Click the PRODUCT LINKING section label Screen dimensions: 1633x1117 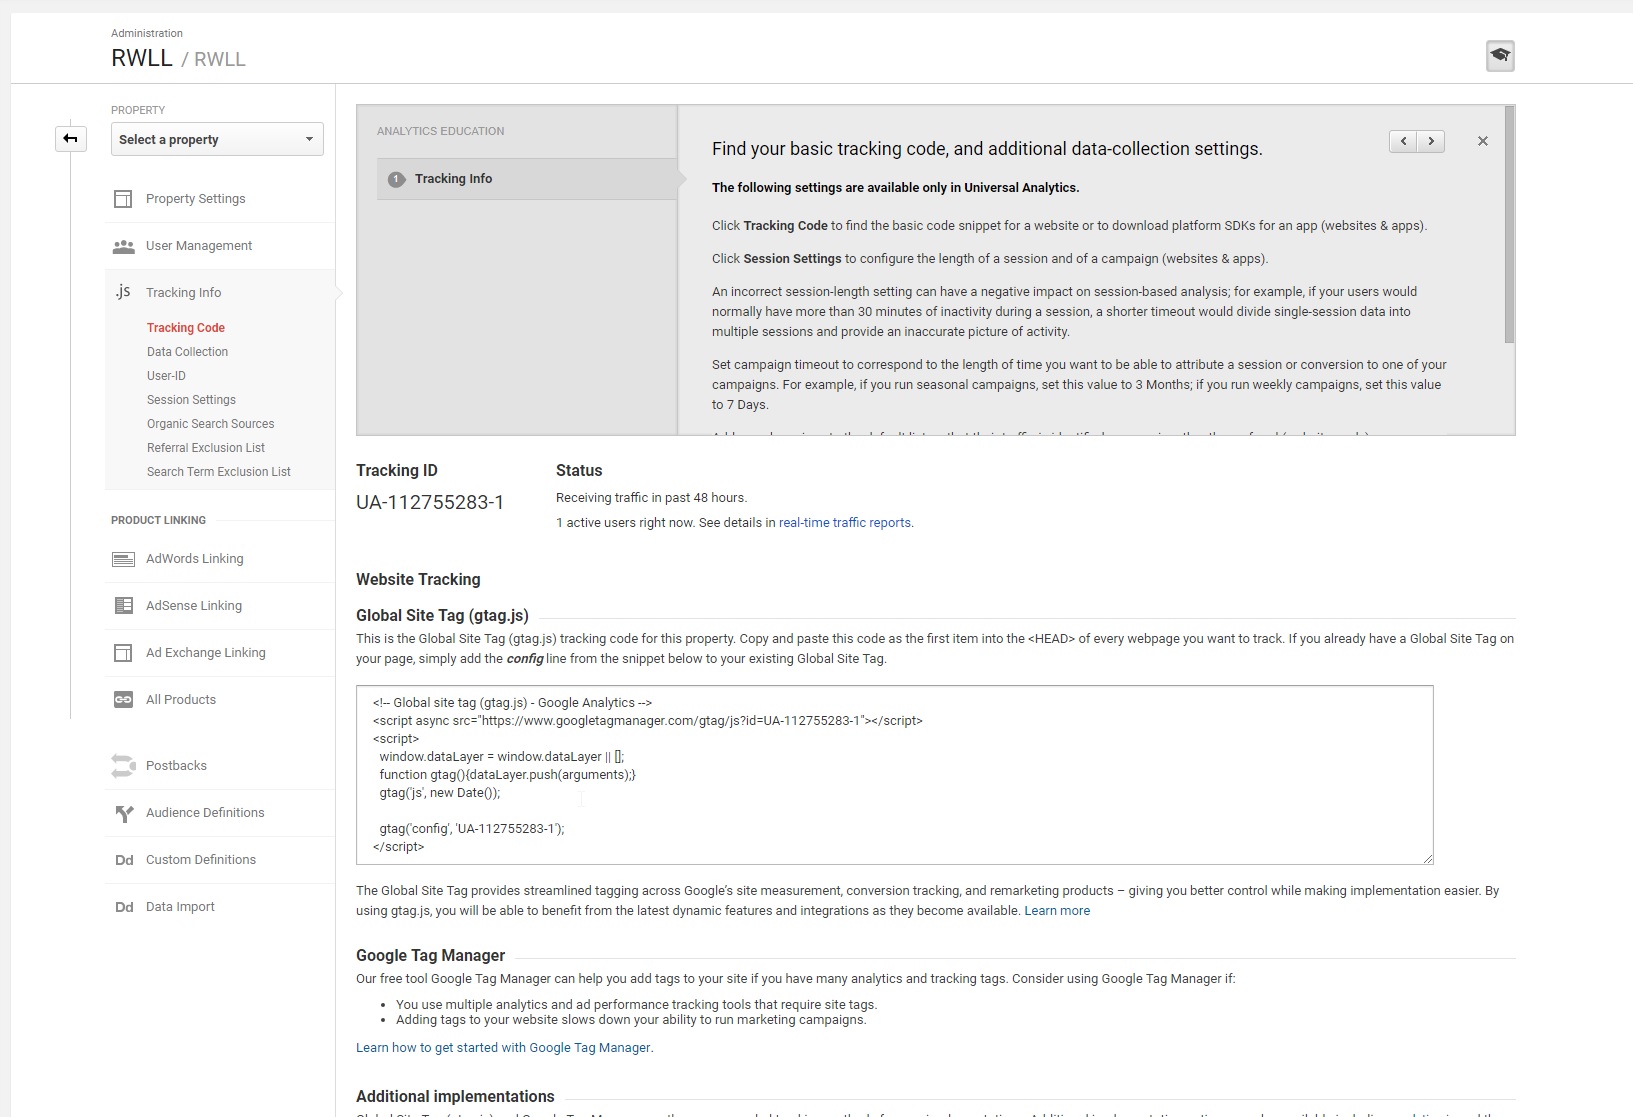[158, 521]
